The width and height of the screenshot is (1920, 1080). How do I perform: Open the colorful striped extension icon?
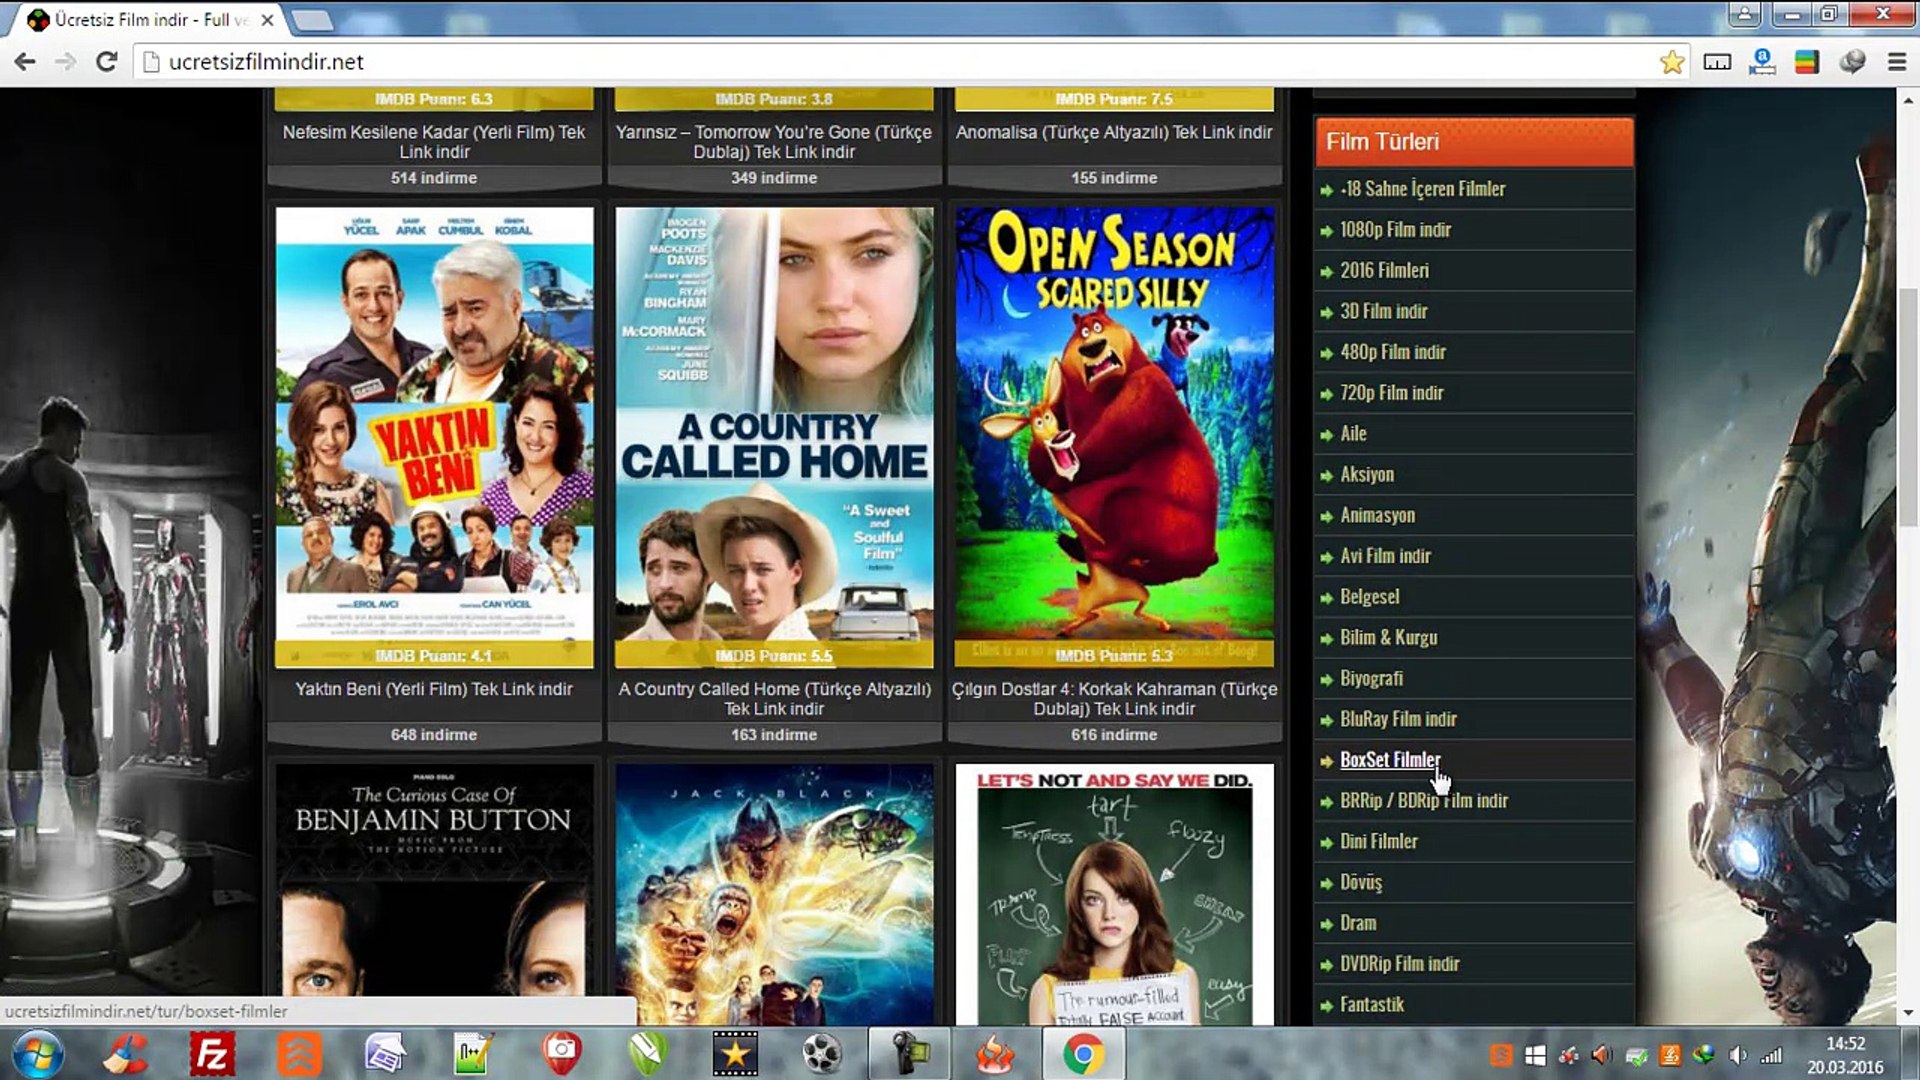point(1807,62)
